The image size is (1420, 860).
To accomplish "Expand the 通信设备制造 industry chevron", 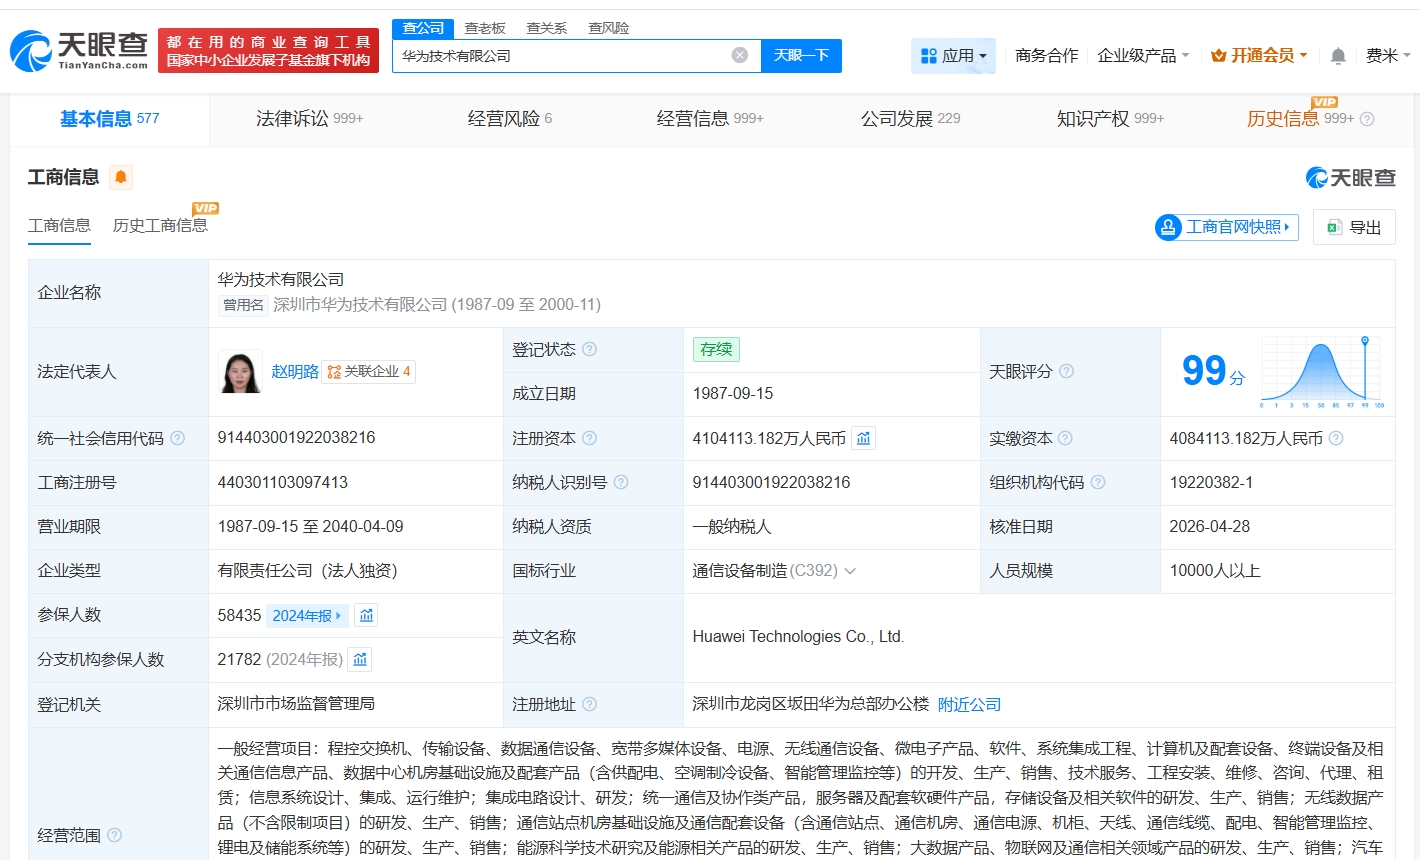I will tap(850, 571).
